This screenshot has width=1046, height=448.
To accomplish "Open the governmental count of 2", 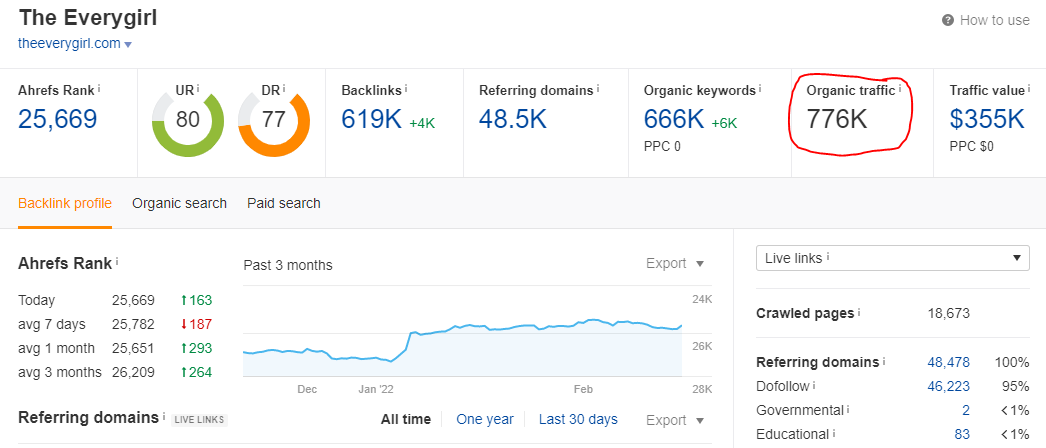I will coord(966,411).
